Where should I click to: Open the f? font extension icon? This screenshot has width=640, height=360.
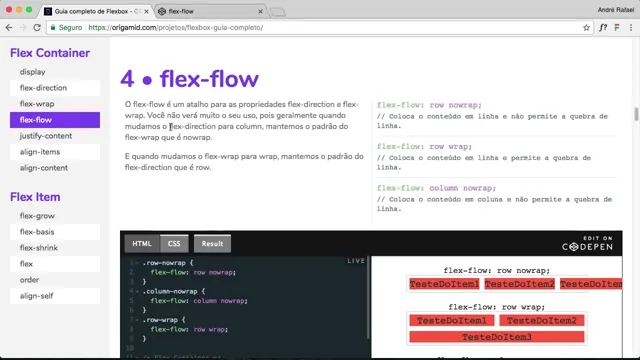(x=603, y=28)
